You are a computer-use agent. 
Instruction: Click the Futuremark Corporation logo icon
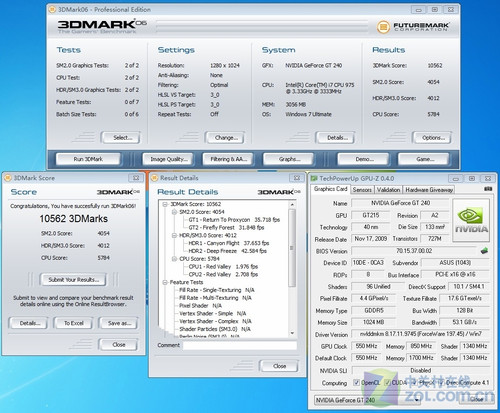[383, 27]
